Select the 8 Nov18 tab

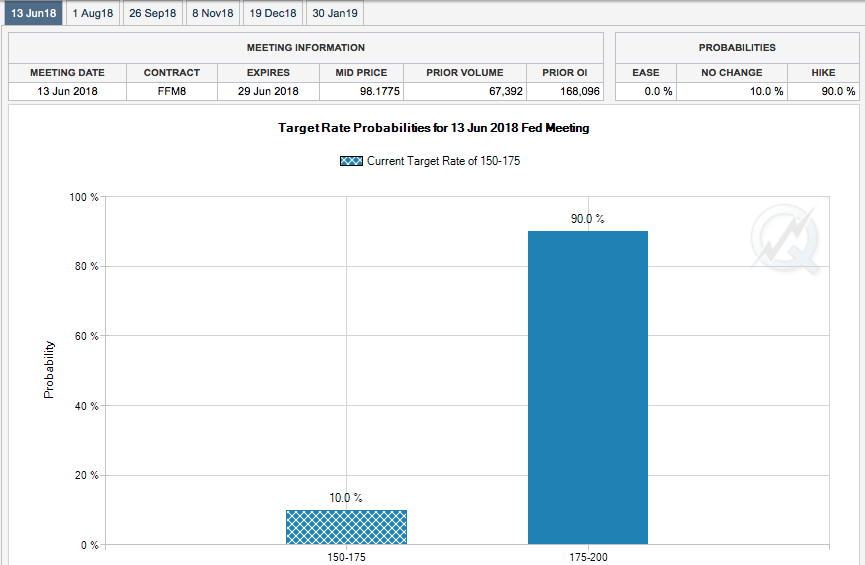pyautogui.click(x=212, y=13)
